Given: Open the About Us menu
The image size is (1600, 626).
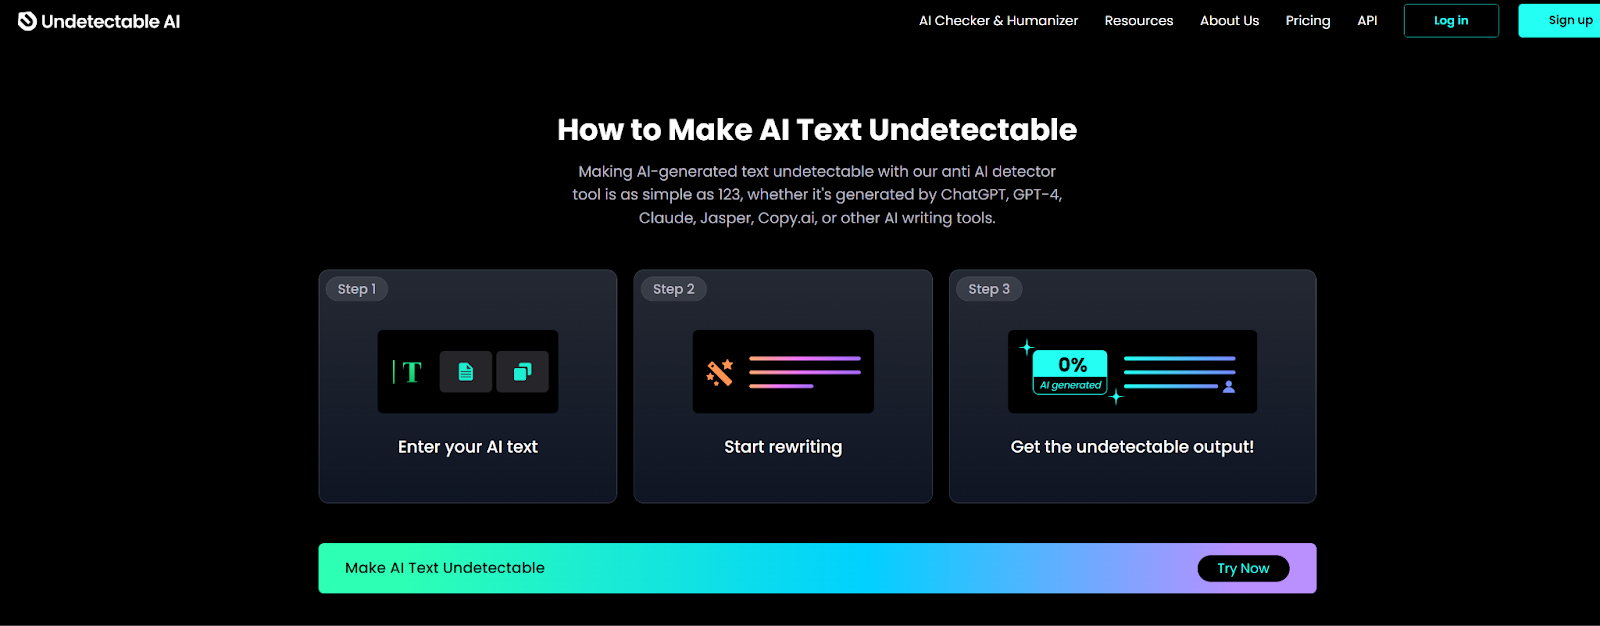Looking at the screenshot, I should (x=1229, y=20).
